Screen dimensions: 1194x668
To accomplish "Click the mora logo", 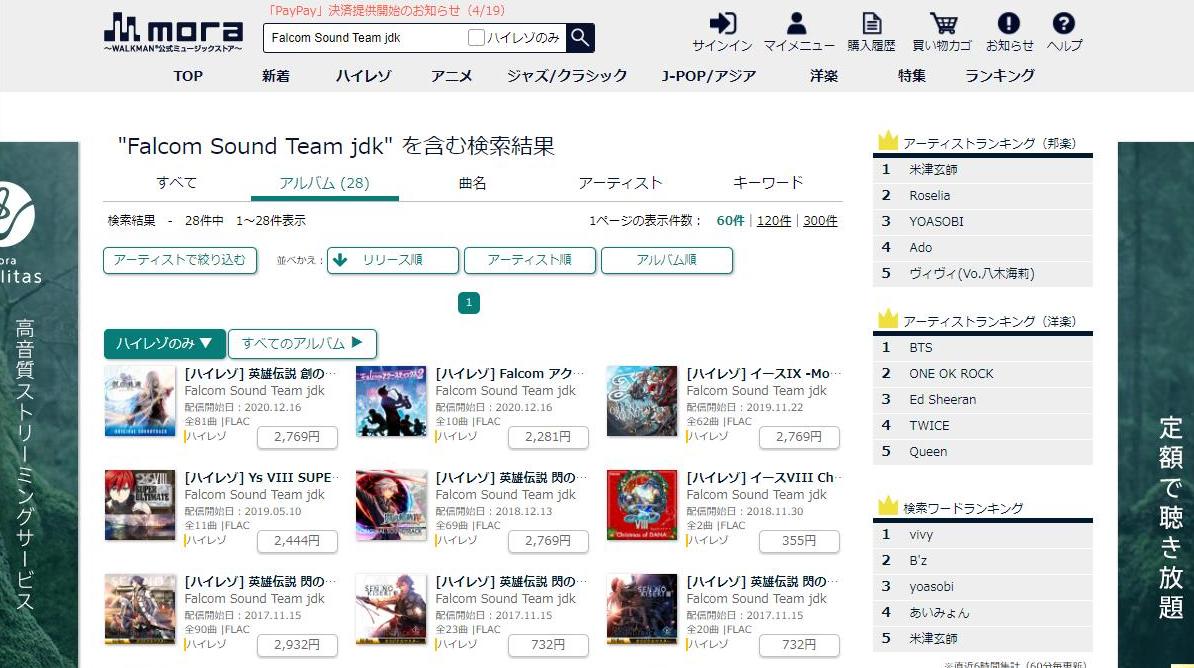I will click(x=173, y=32).
